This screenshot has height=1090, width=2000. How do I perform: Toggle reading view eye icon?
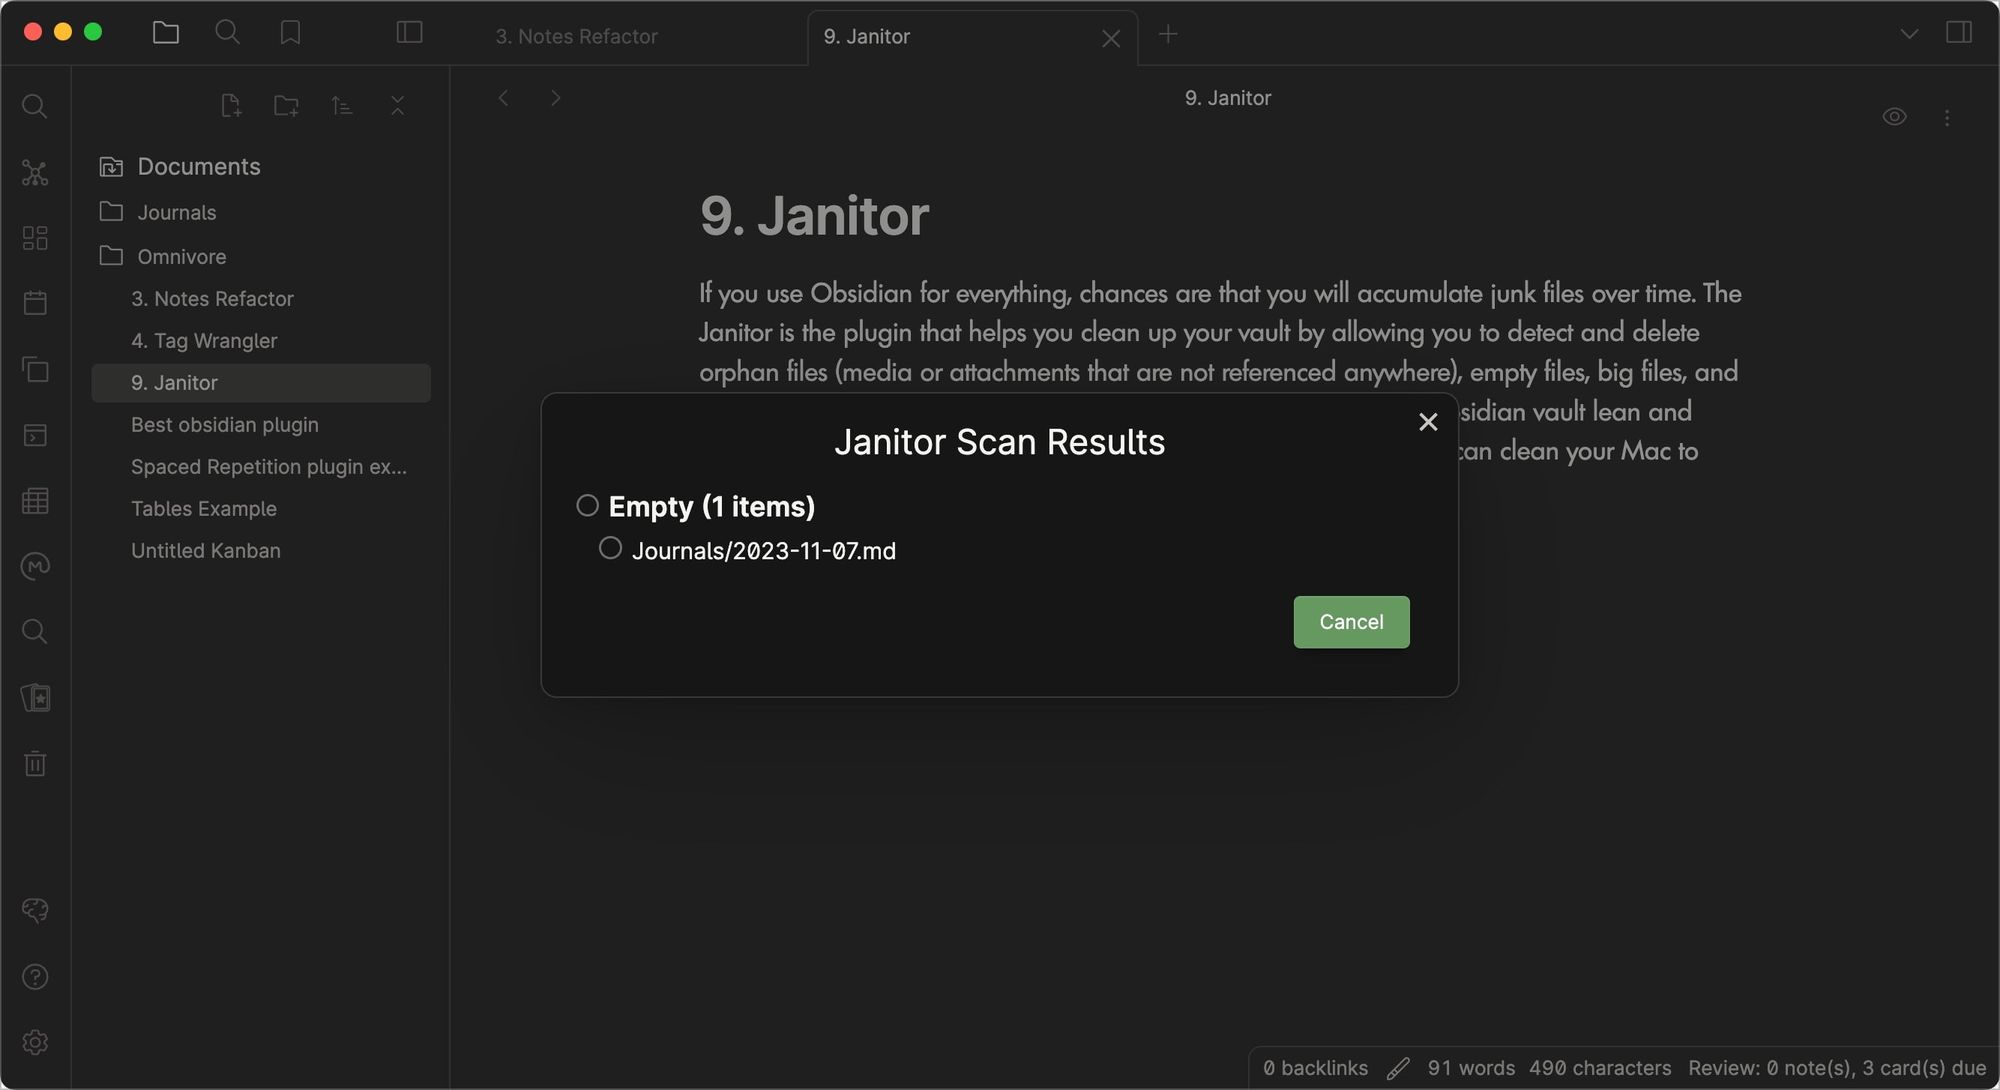tap(1894, 117)
